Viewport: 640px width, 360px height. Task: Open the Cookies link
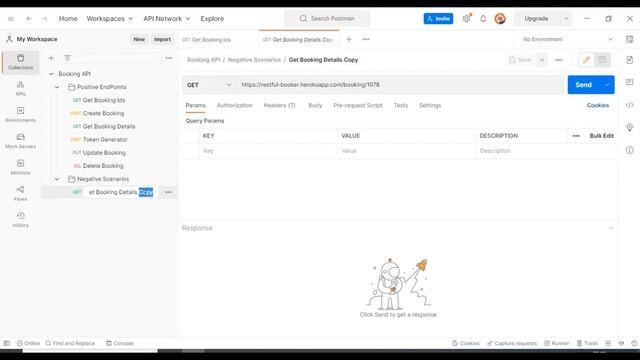(x=598, y=105)
